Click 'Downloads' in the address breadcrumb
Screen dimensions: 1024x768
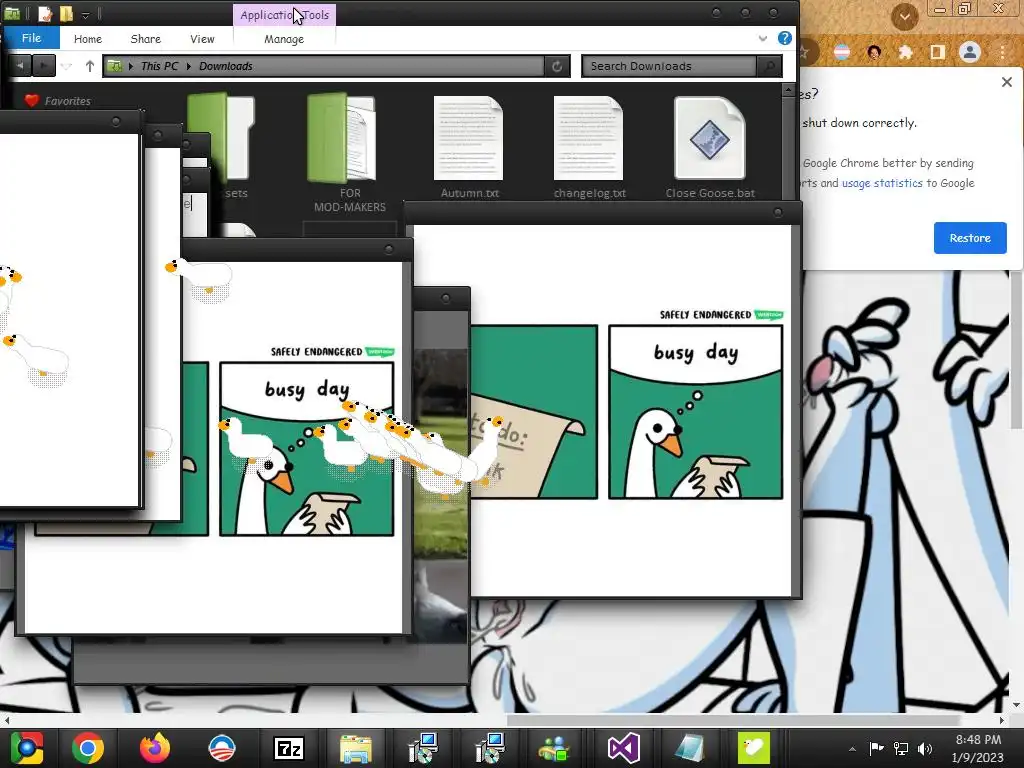tap(225, 66)
